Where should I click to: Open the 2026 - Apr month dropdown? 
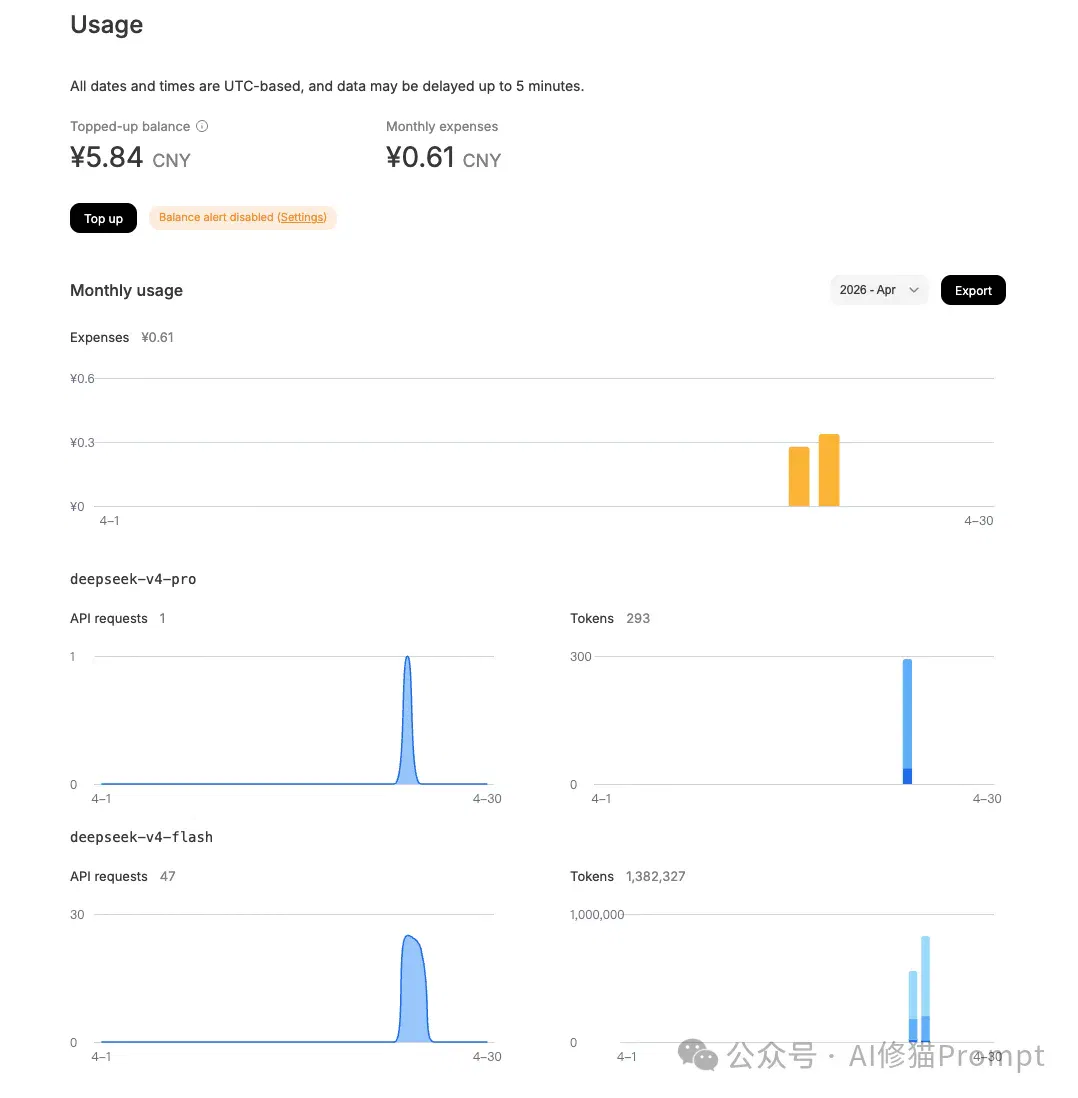879,290
